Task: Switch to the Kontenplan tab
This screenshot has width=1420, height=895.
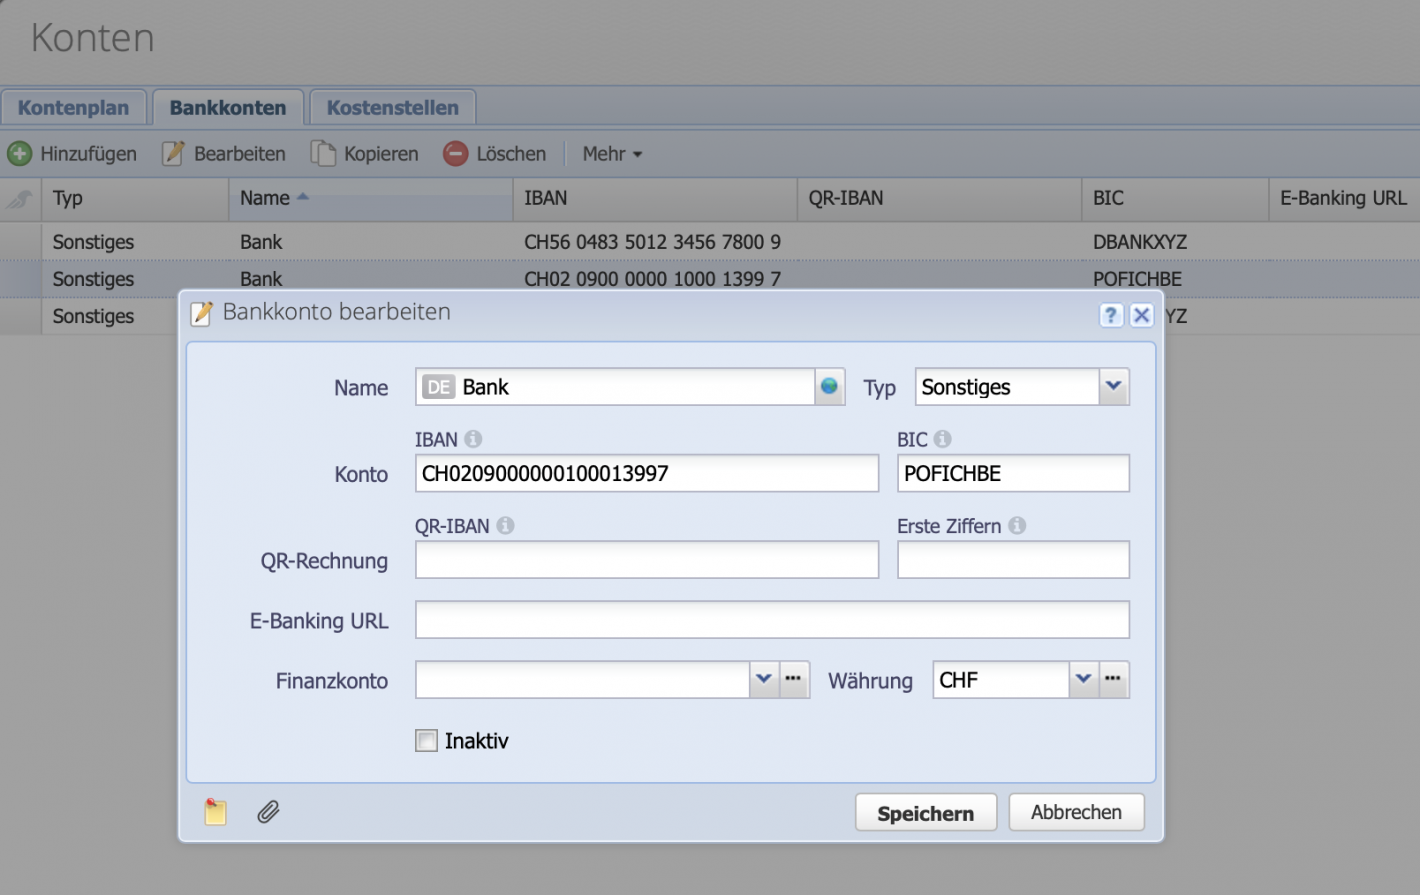Action: pyautogui.click(x=73, y=107)
